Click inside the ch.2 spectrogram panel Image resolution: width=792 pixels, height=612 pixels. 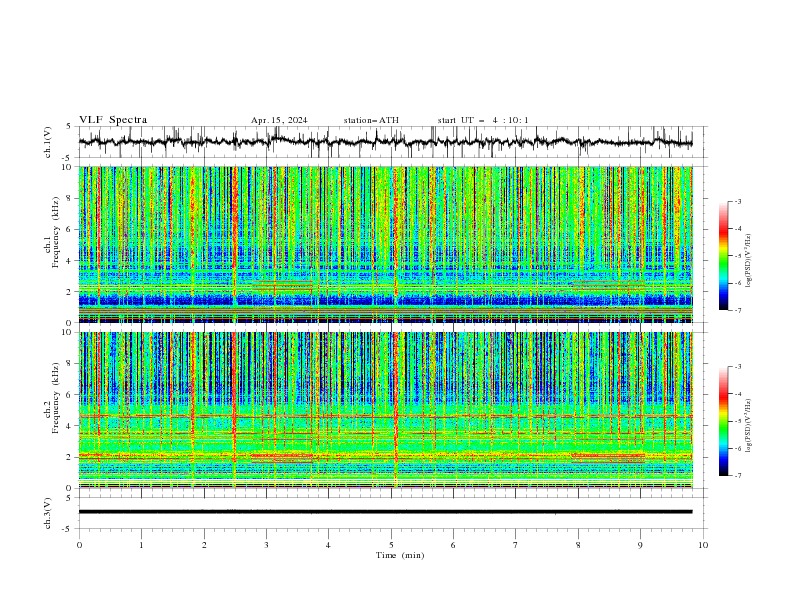click(385, 410)
